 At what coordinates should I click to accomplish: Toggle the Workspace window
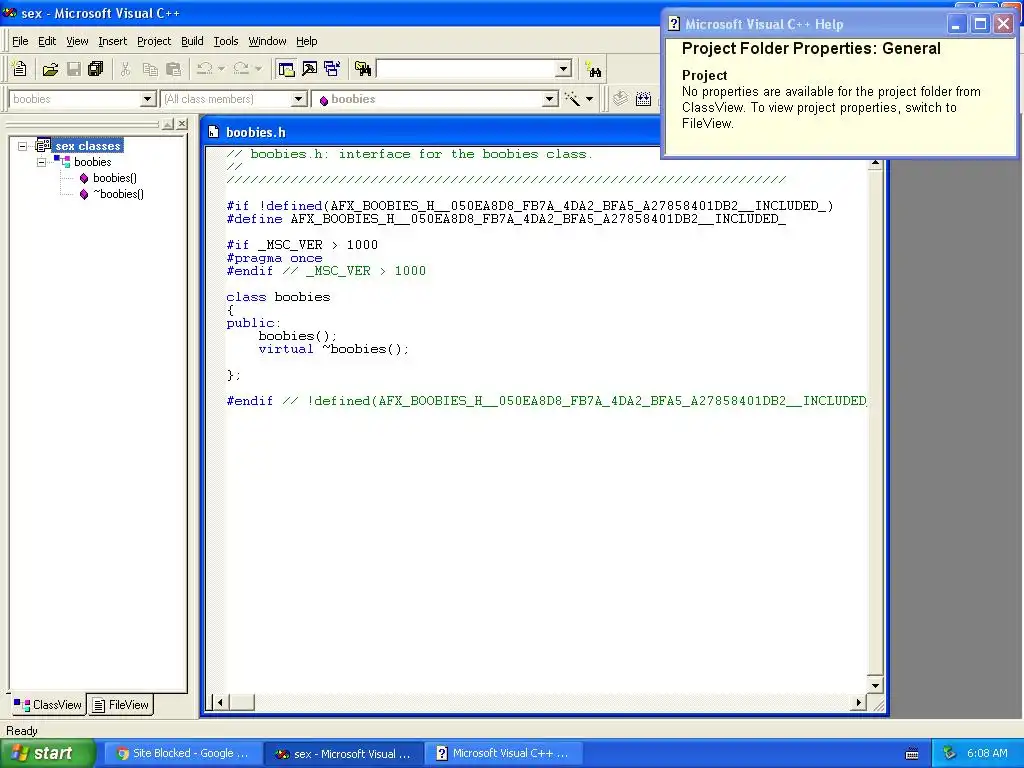click(286, 69)
